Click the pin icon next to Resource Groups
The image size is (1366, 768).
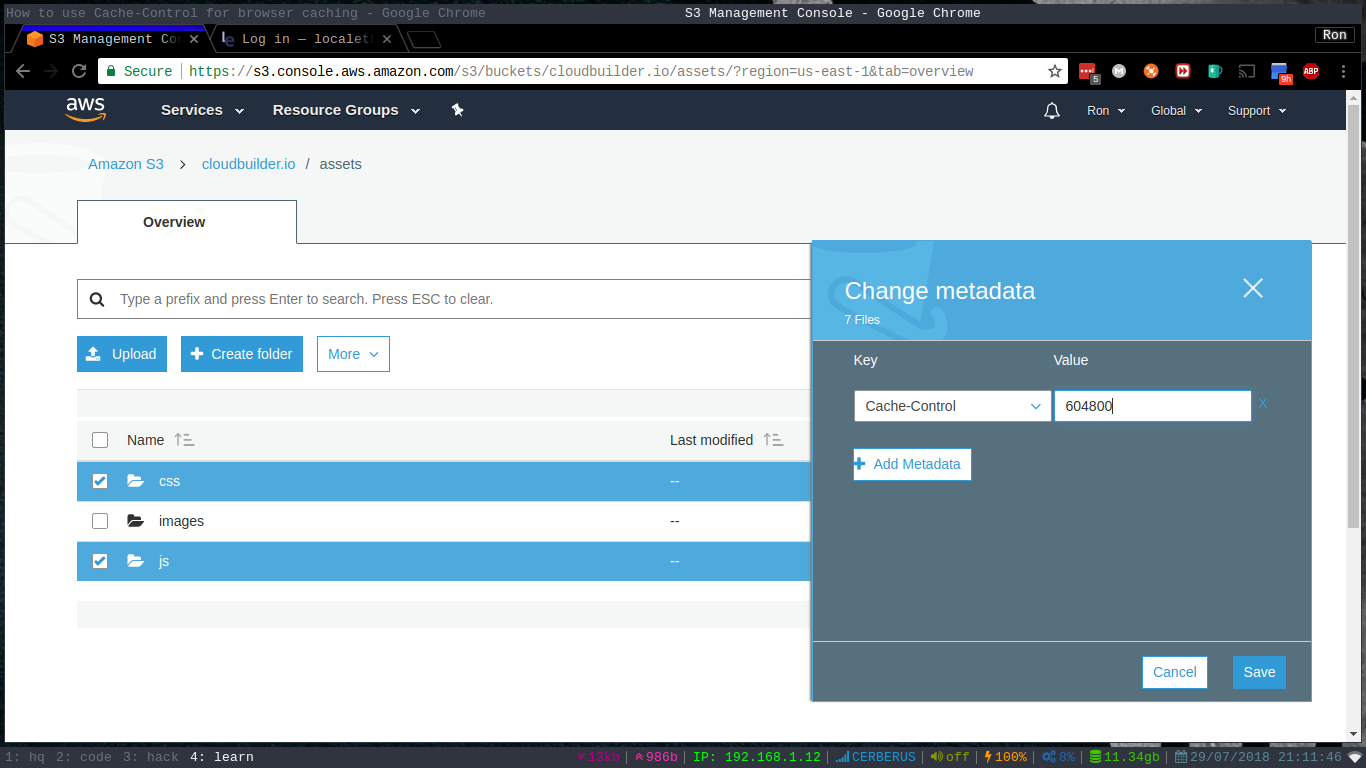pos(457,110)
